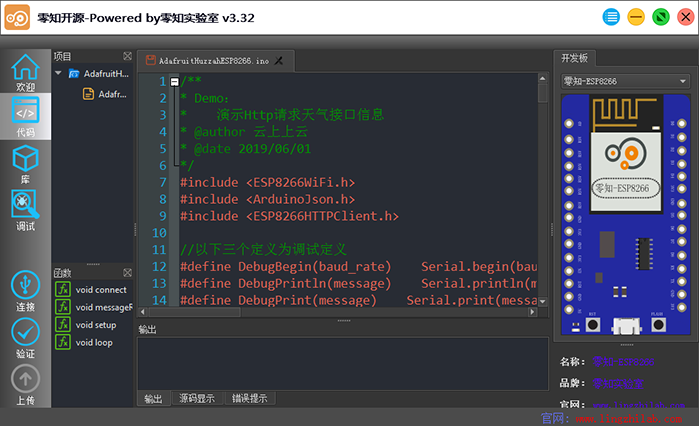The image size is (699, 426).
Task: Jump to void setup function
Action: point(96,325)
